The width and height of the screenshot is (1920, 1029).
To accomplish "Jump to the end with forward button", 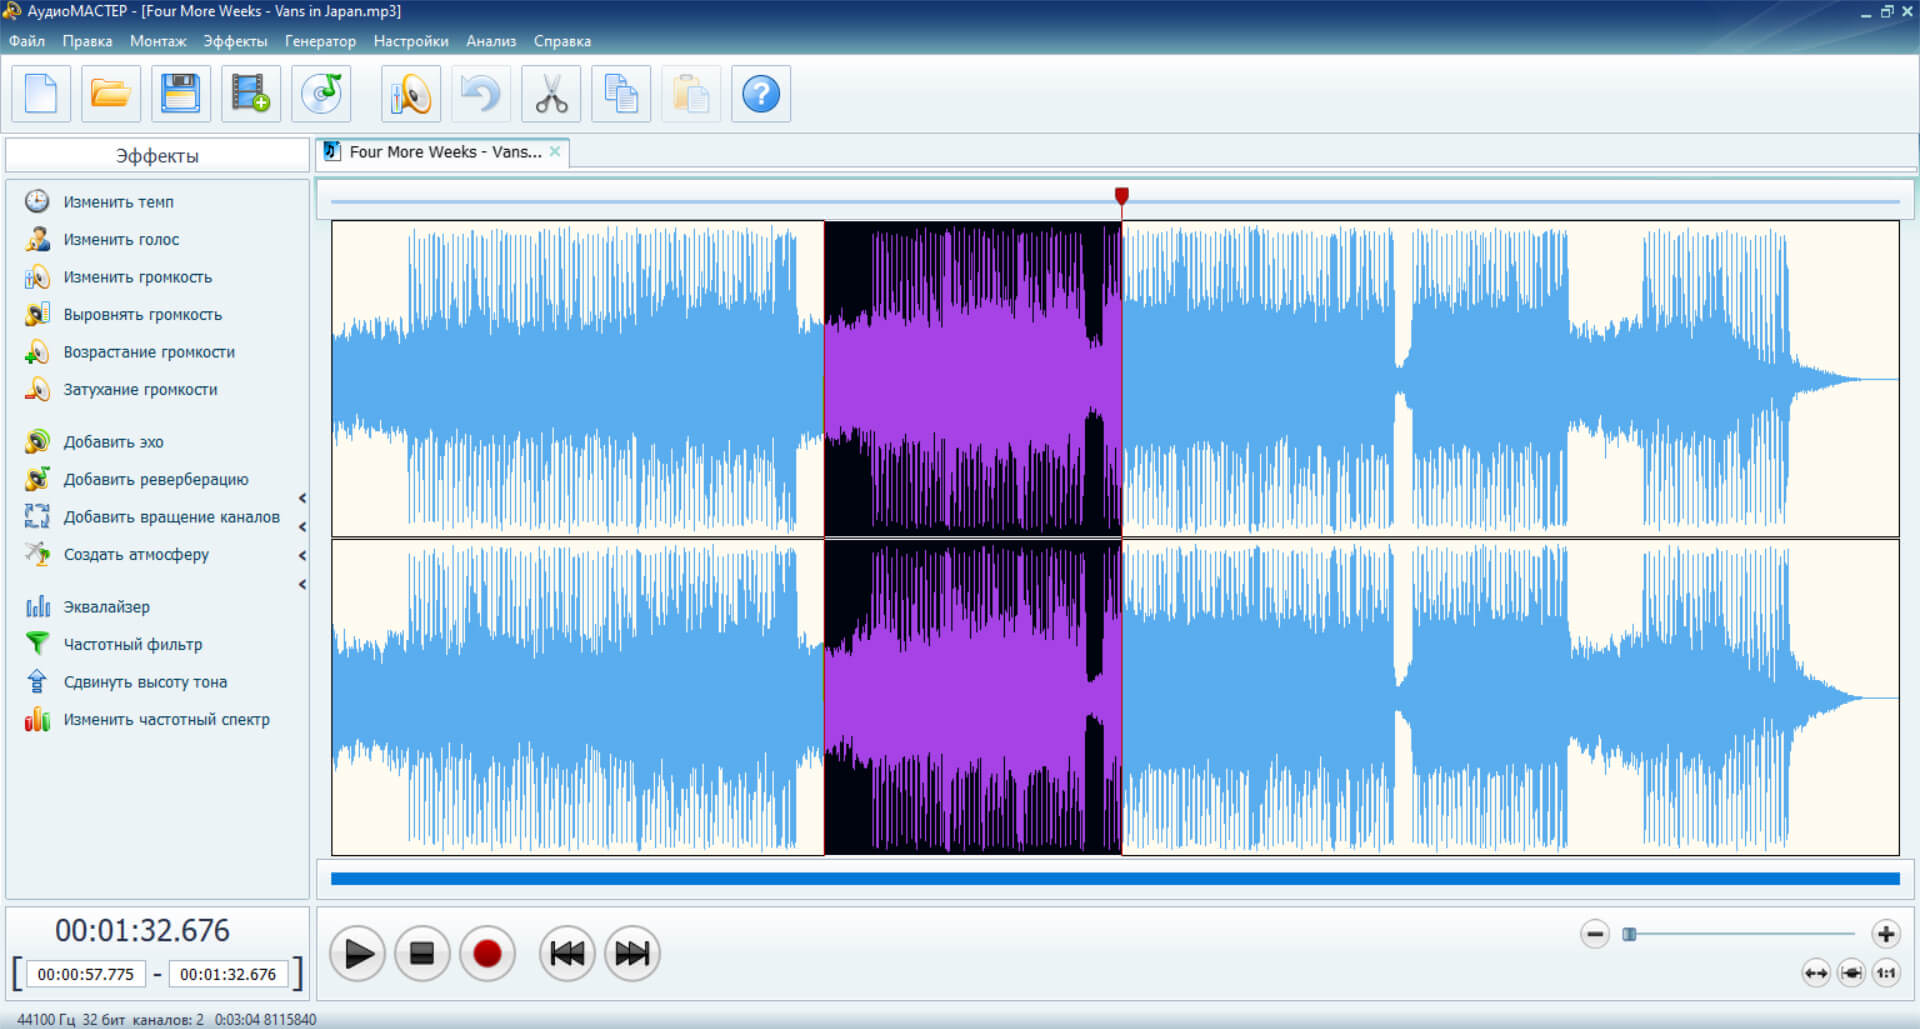I will (x=632, y=954).
